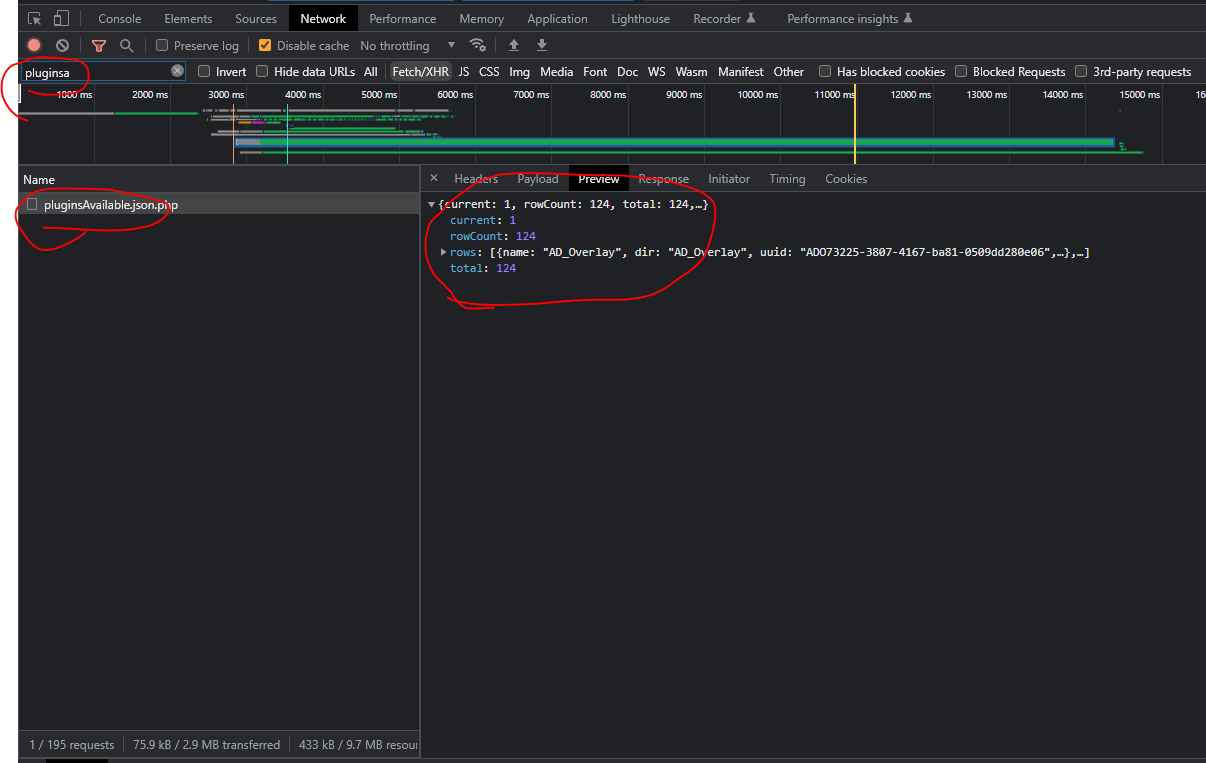The width and height of the screenshot is (1206, 763).
Task: Filter requests by JS type
Action: (463, 71)
